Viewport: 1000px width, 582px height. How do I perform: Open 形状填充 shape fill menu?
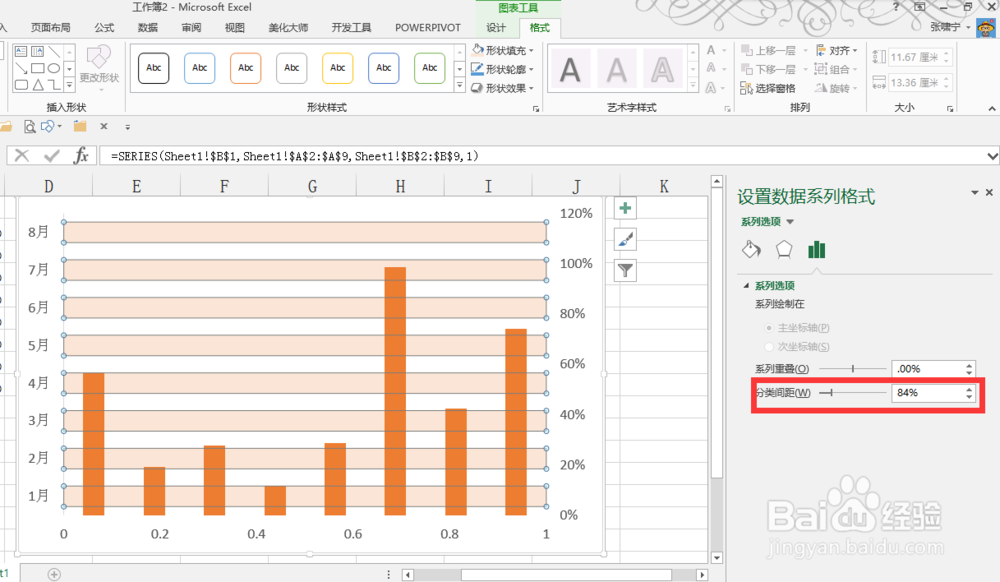503,50
